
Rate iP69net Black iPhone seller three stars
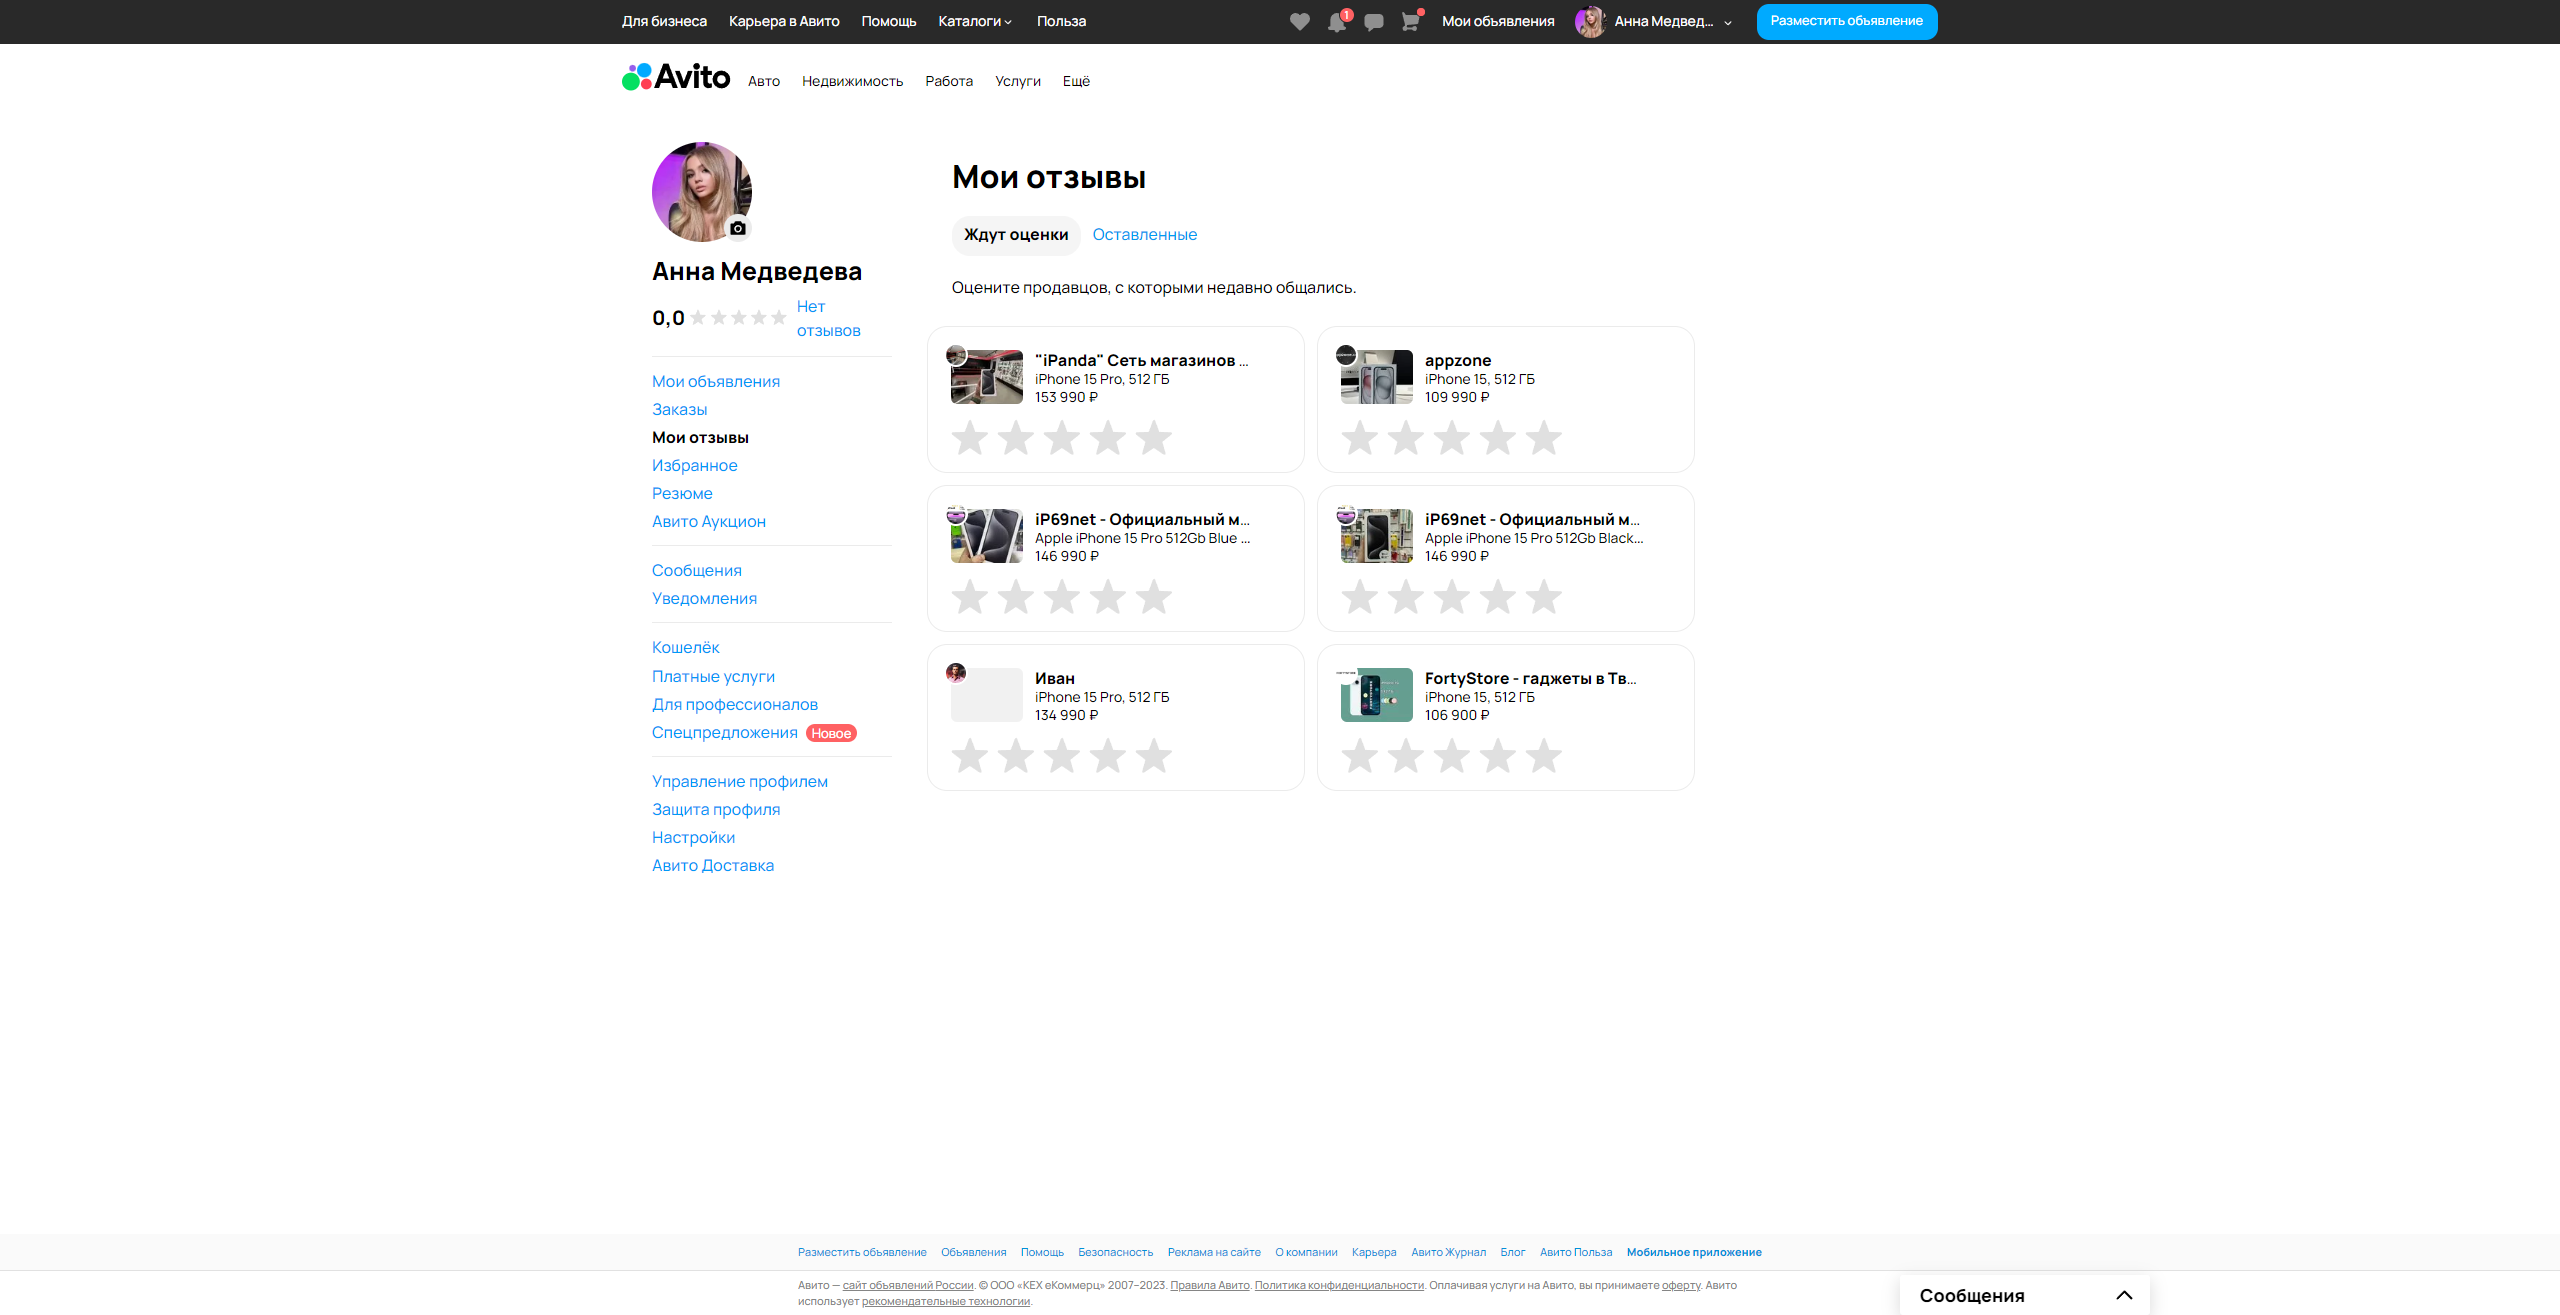click(x=1452, y=597)
